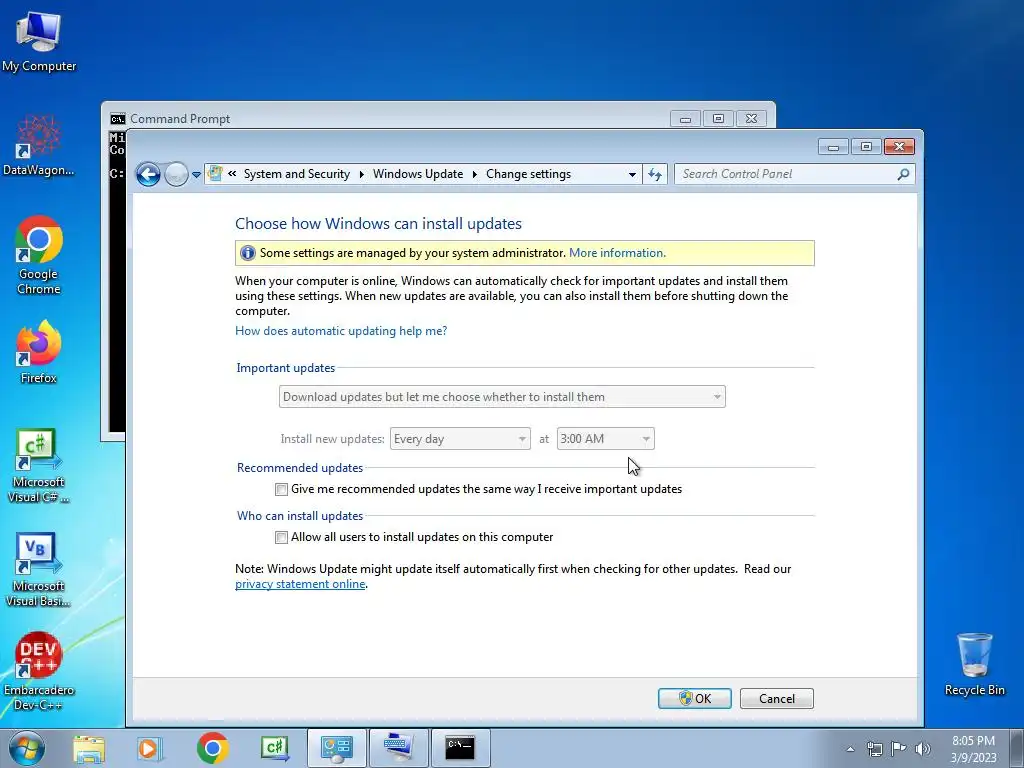The width and height of the screenshot is (1024, 768).
Task: Switch to Control Panel taskbar button
Action: point(336,748)
